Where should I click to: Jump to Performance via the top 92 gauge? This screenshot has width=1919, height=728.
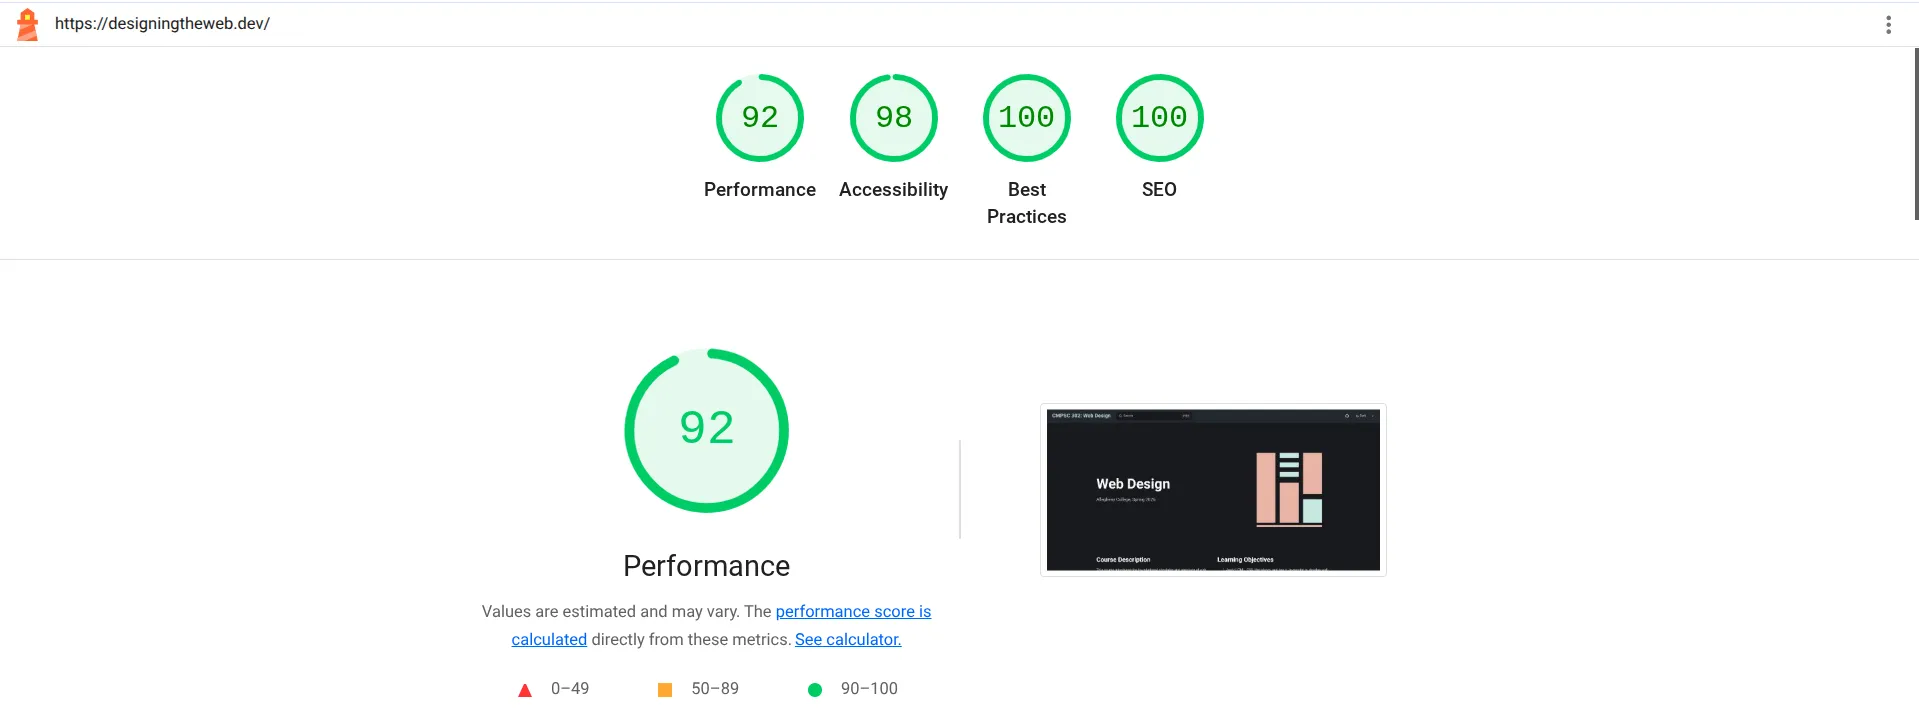760,118
